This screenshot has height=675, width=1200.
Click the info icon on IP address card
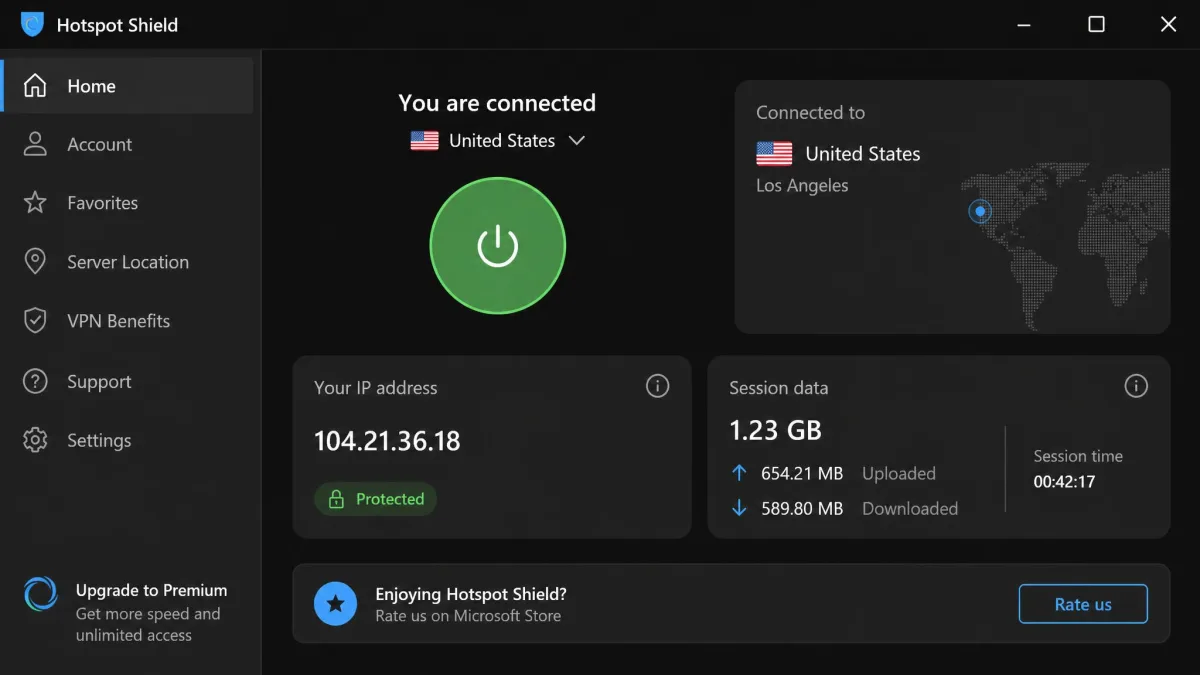[x=657, y=386]
